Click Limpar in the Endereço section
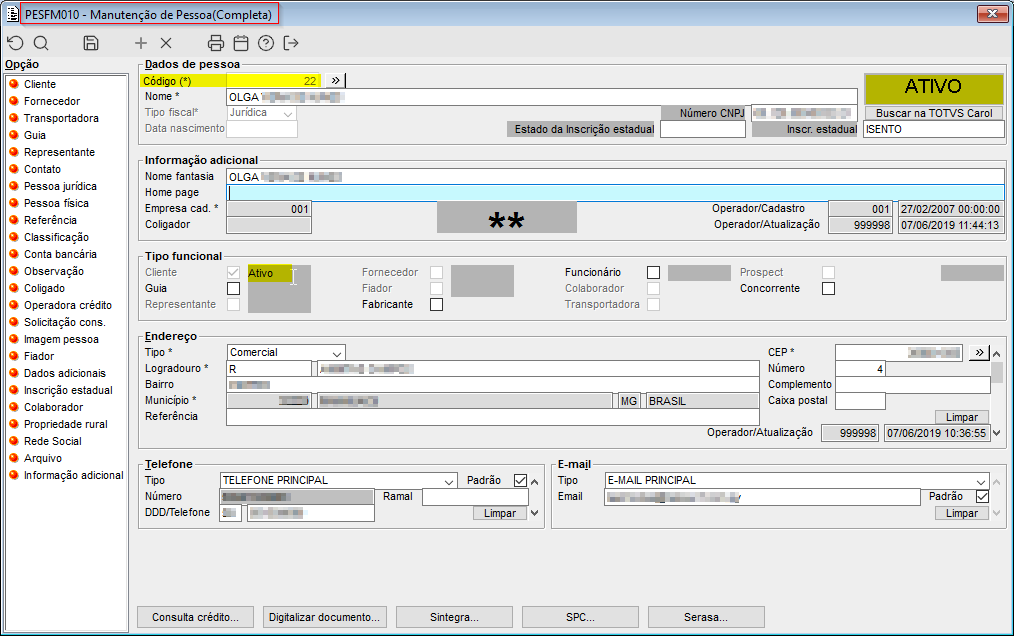The height and width of the screenshot is (636, 1014). coord(962,417)
